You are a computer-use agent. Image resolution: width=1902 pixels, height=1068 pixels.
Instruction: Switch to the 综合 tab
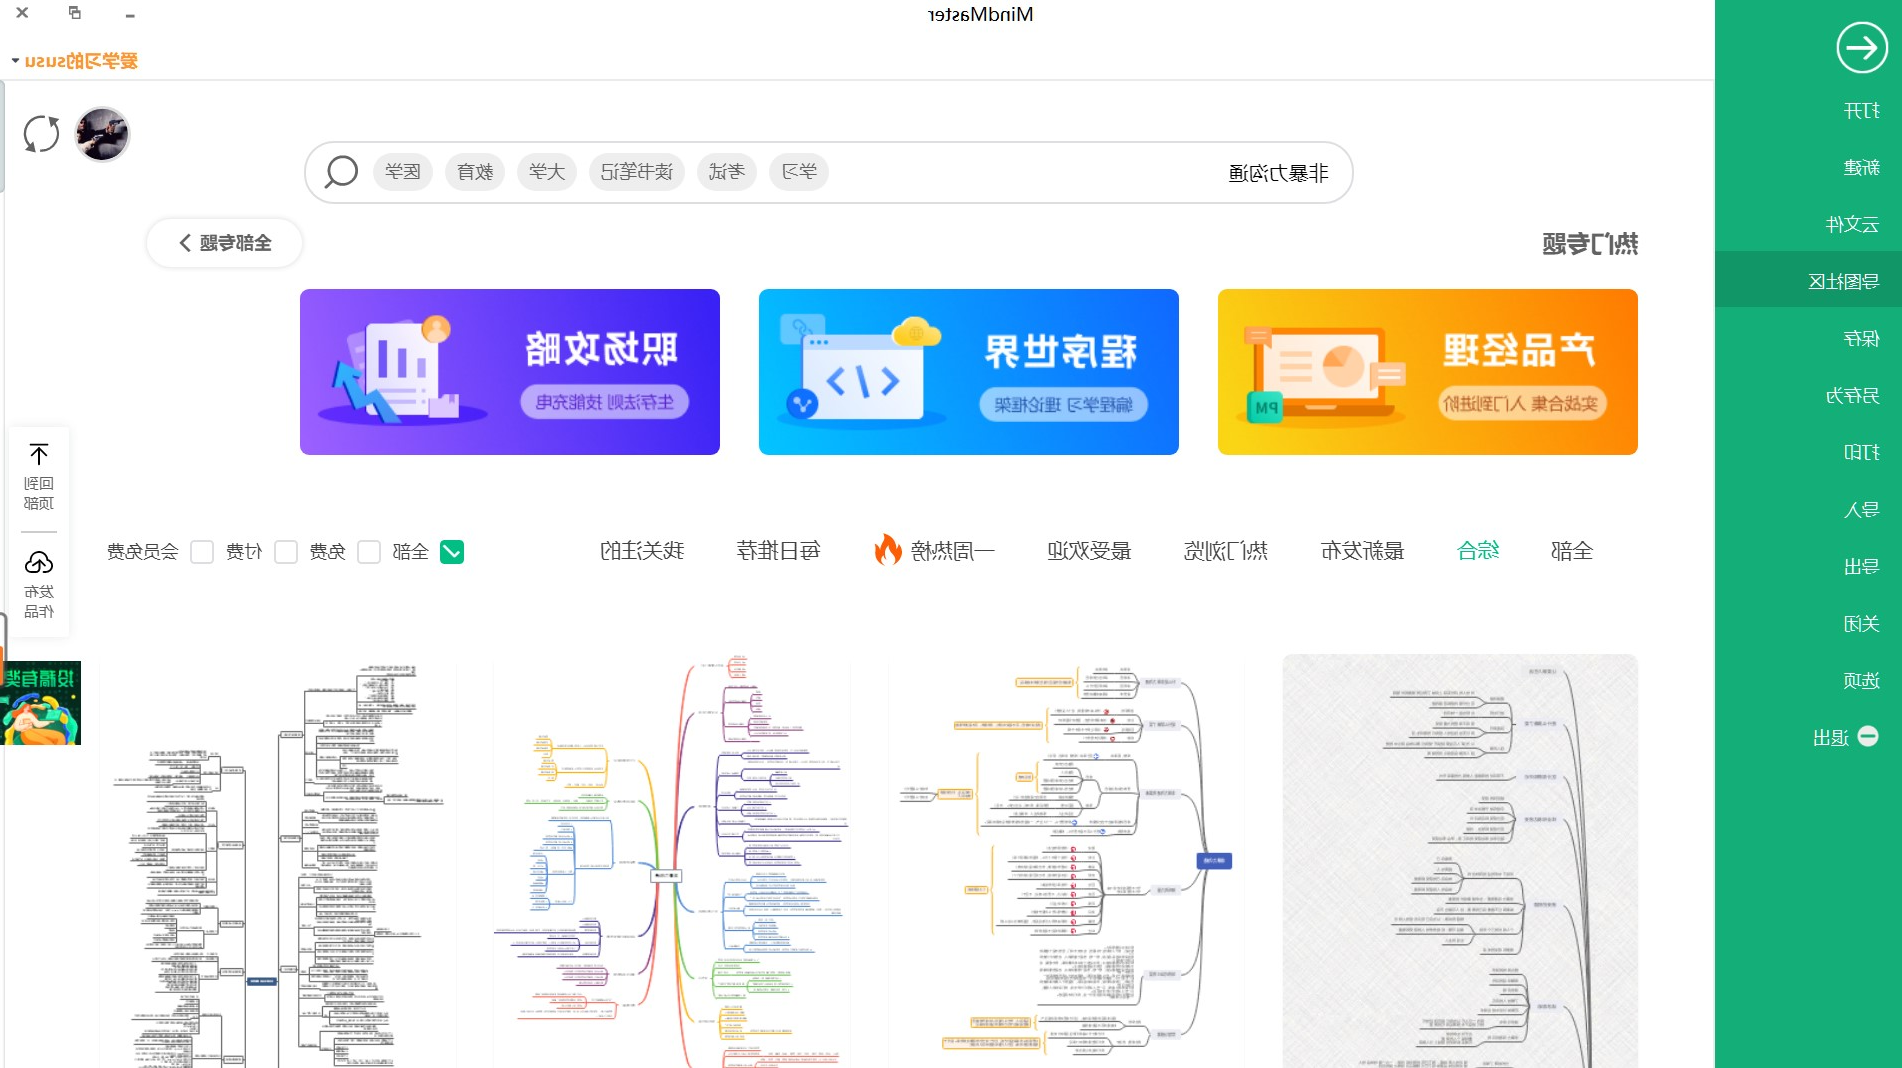point(1478,551)
